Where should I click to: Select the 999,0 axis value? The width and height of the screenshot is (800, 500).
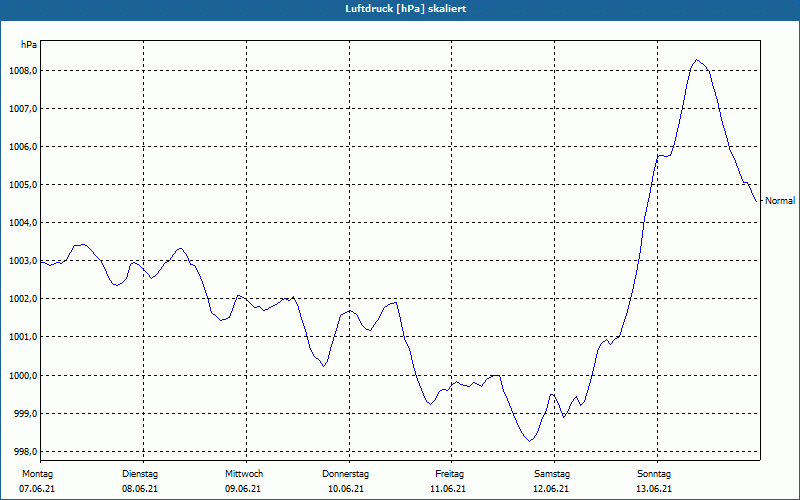[25, 414]
